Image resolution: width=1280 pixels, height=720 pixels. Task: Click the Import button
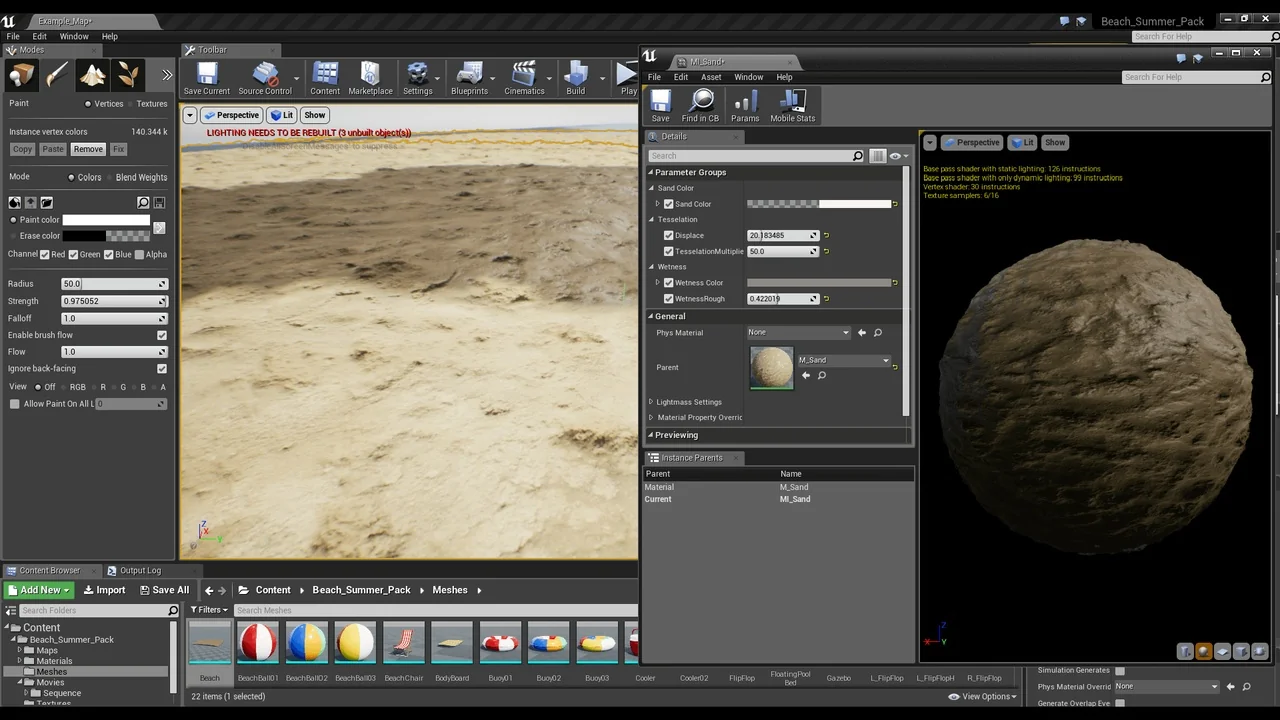(104, 590)
